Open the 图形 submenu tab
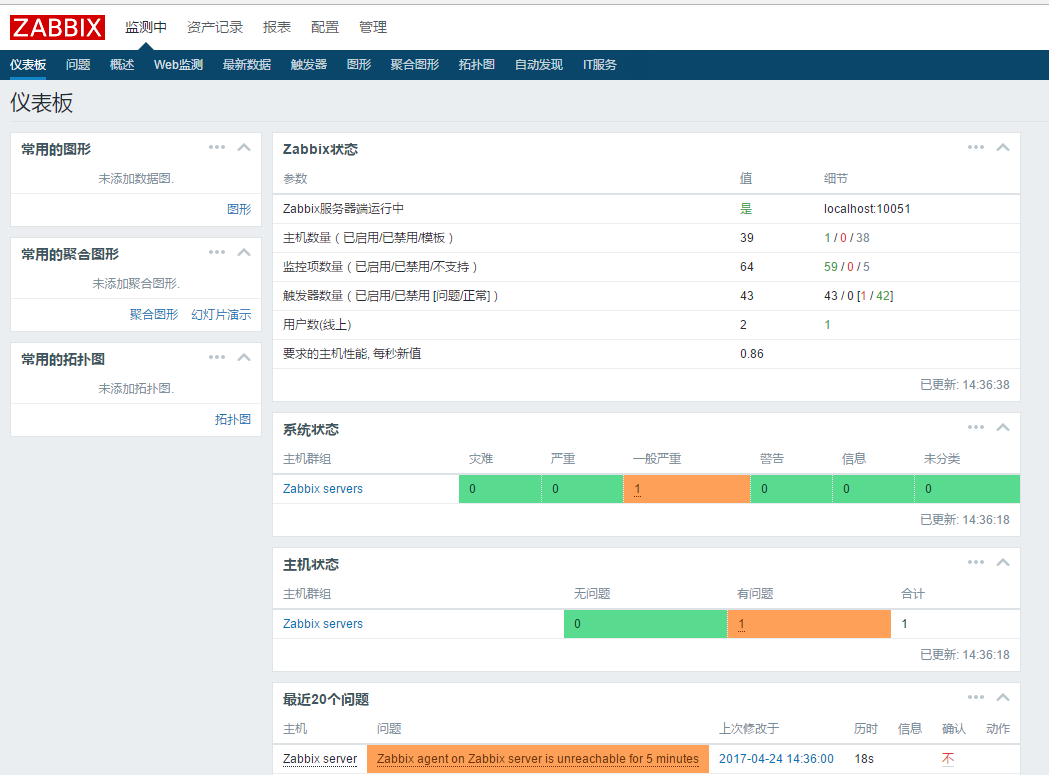Screen dimensions: 1049x775 (x=359, y=65)
